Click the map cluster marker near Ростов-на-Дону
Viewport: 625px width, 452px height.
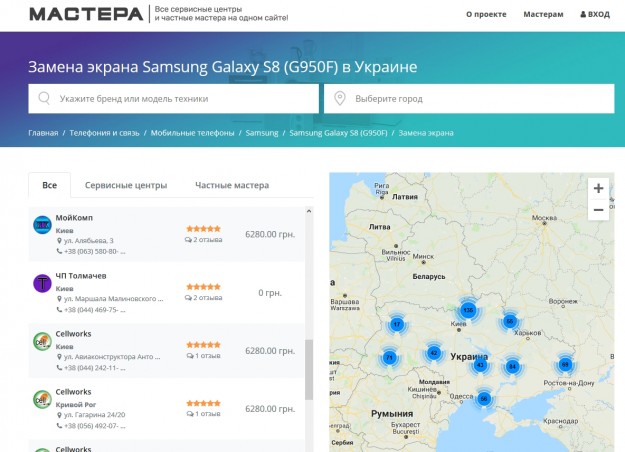pos(565,364)
